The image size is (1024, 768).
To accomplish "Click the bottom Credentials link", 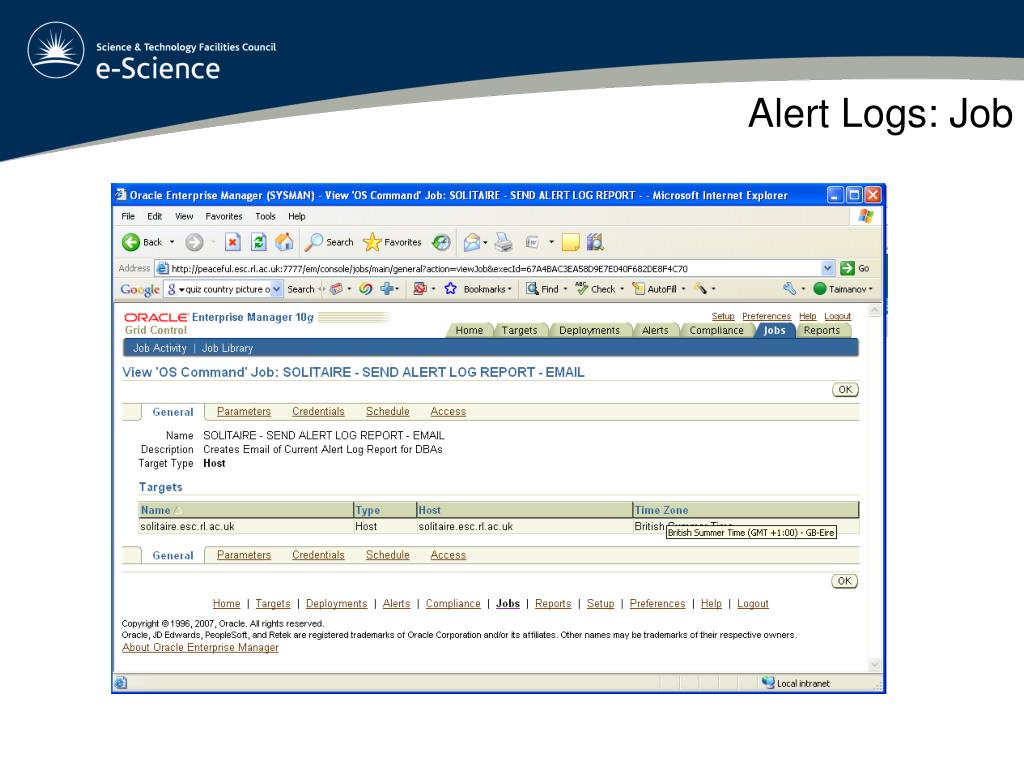I will [x=318, y=554].
